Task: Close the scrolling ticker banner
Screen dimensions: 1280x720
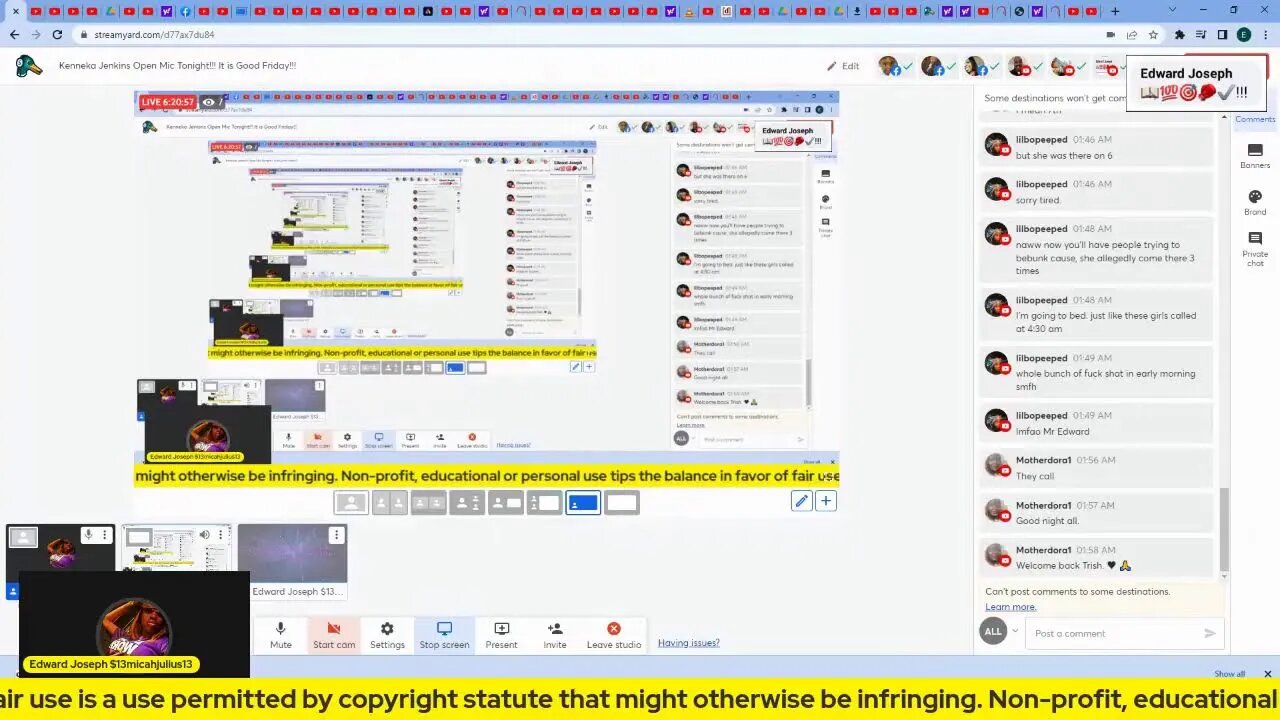Action: tap(1267, 674)
